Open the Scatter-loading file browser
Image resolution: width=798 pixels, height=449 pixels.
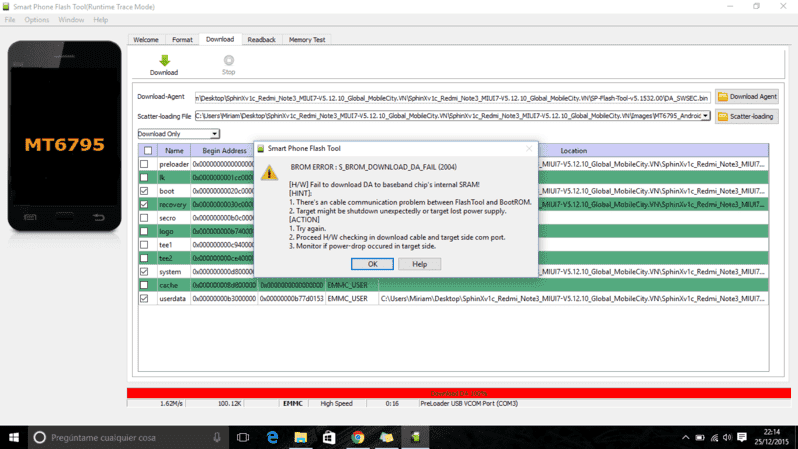747,117
